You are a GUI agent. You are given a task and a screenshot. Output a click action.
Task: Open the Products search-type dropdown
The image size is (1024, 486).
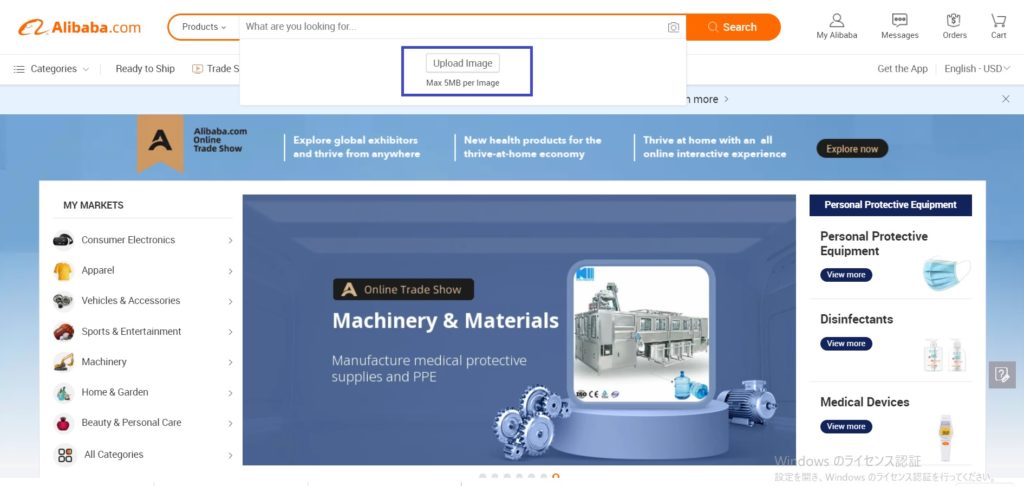(x=204, y=27)
